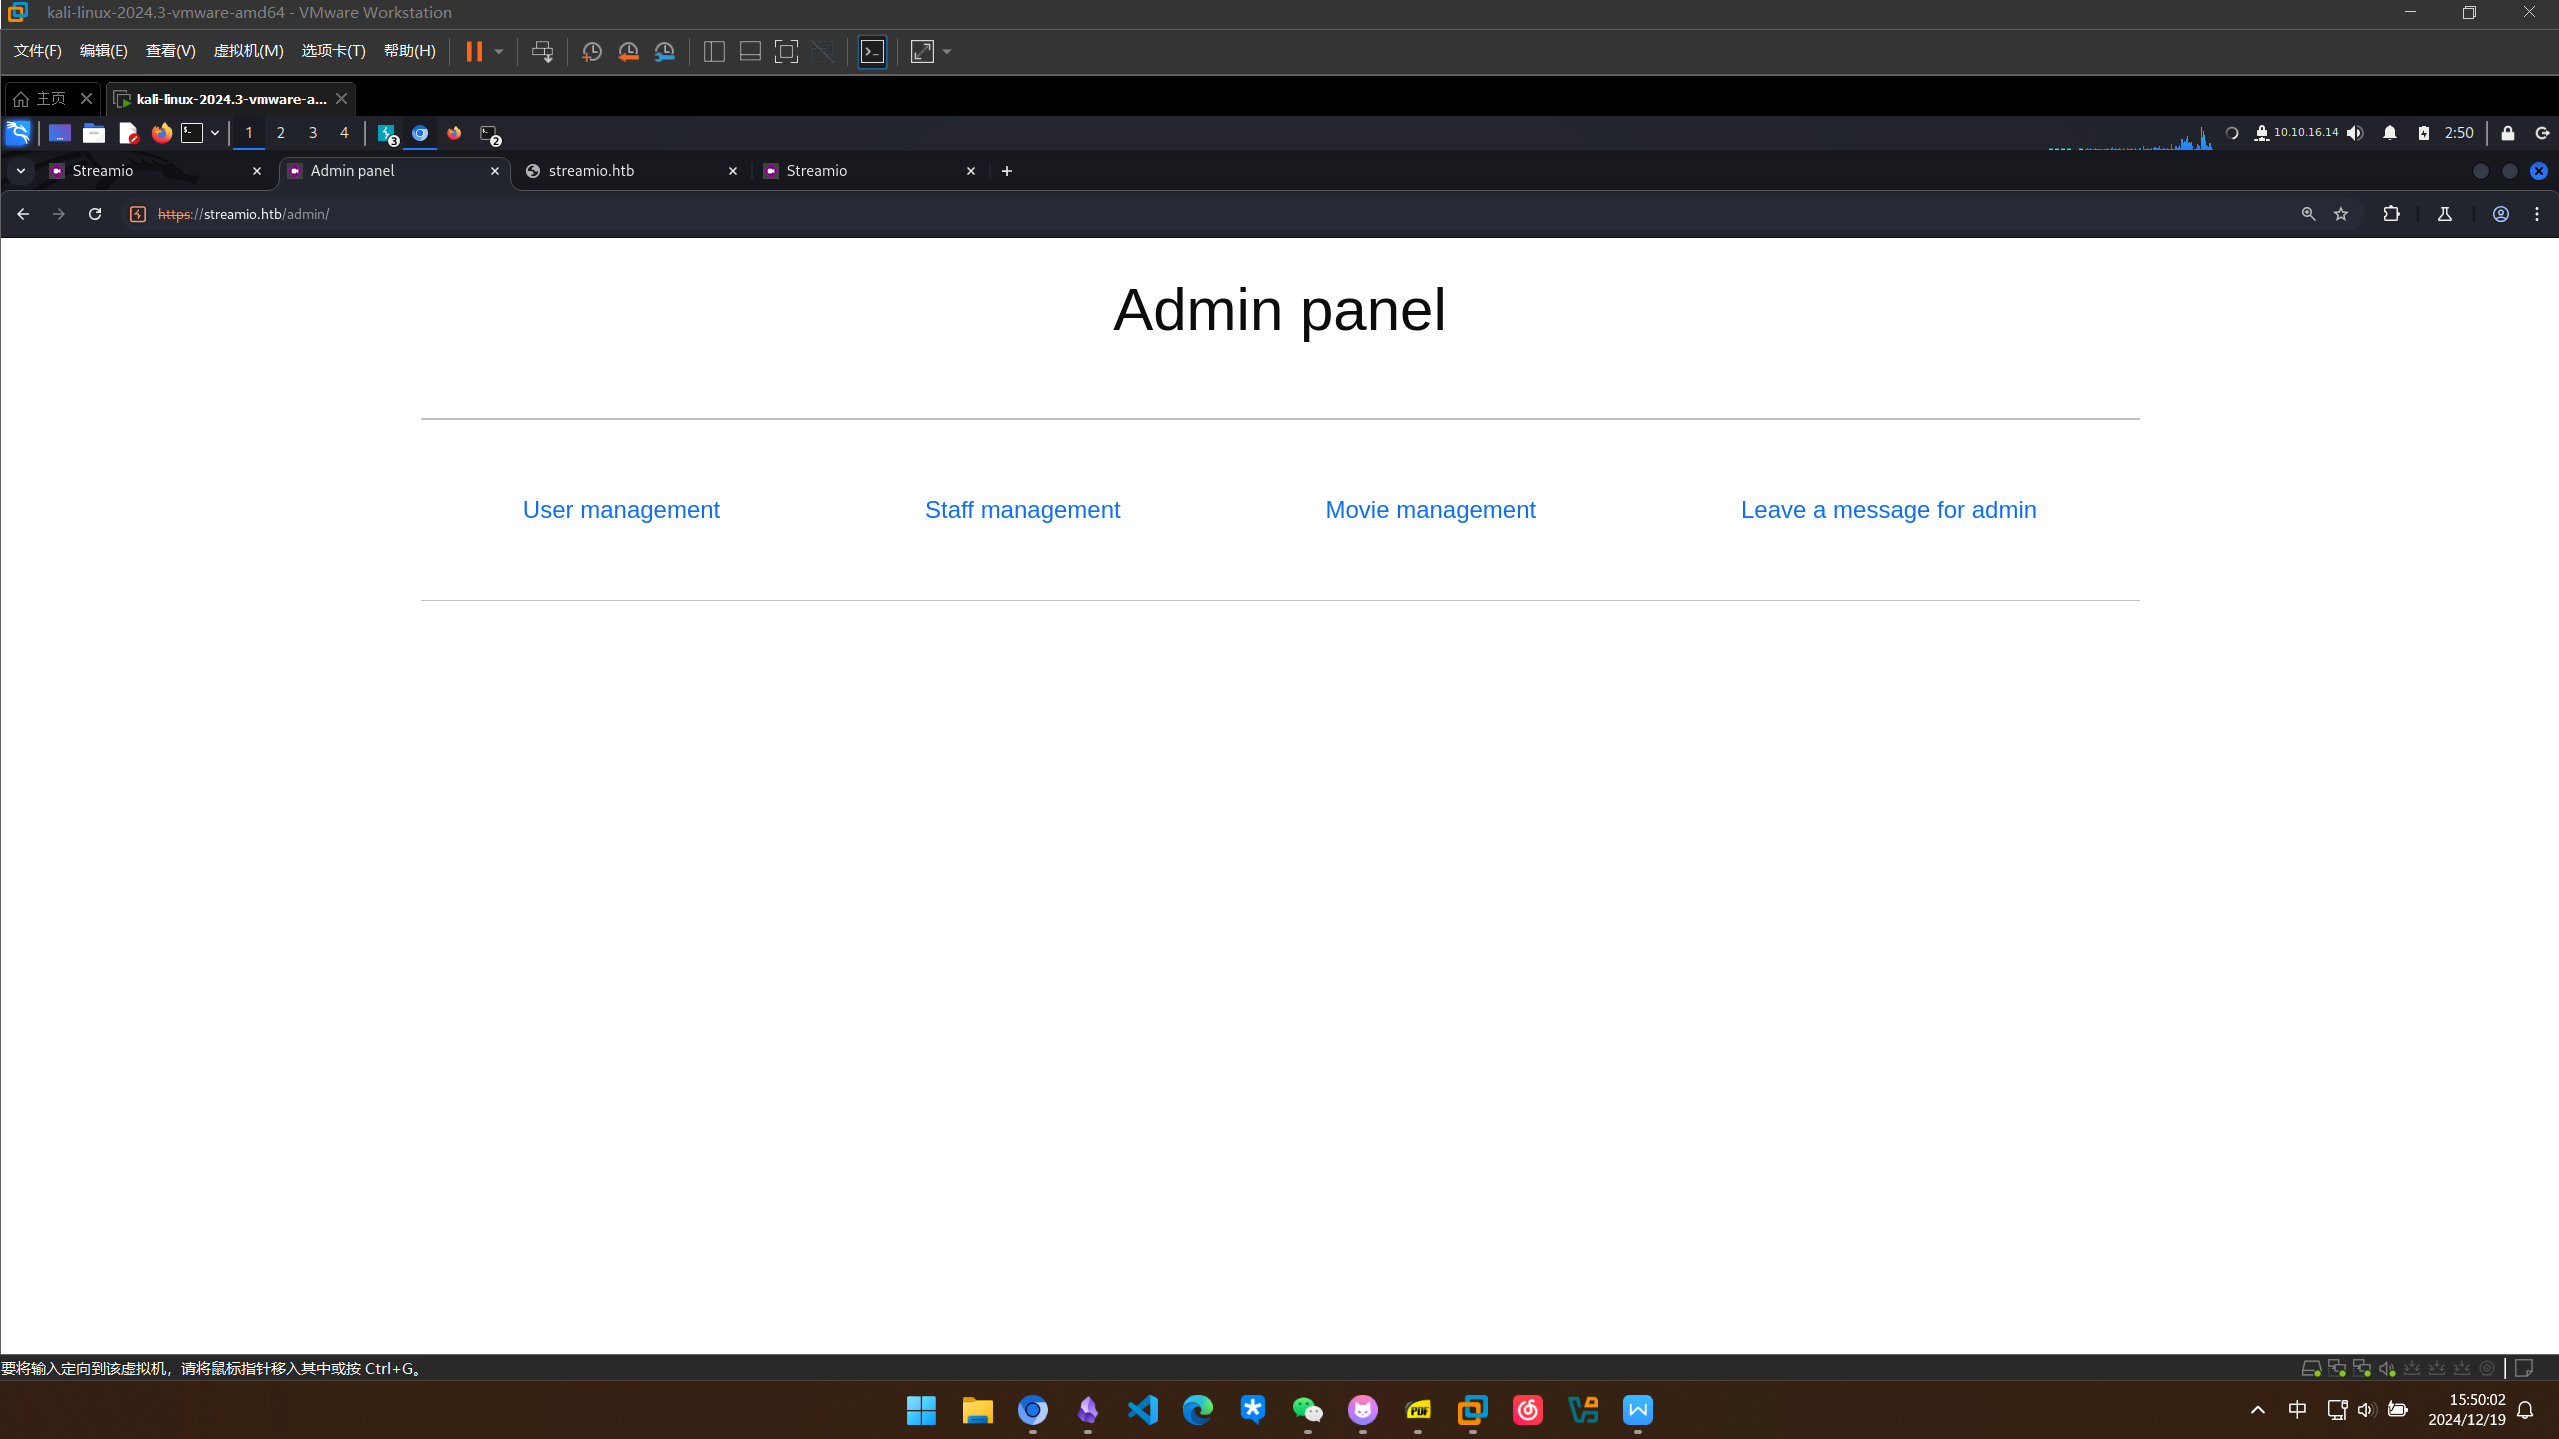Open User management link

coord(620,510)
